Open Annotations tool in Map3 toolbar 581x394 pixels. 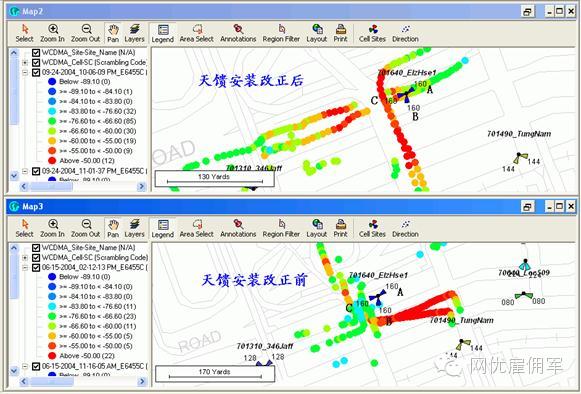click(x=238, y=228)
